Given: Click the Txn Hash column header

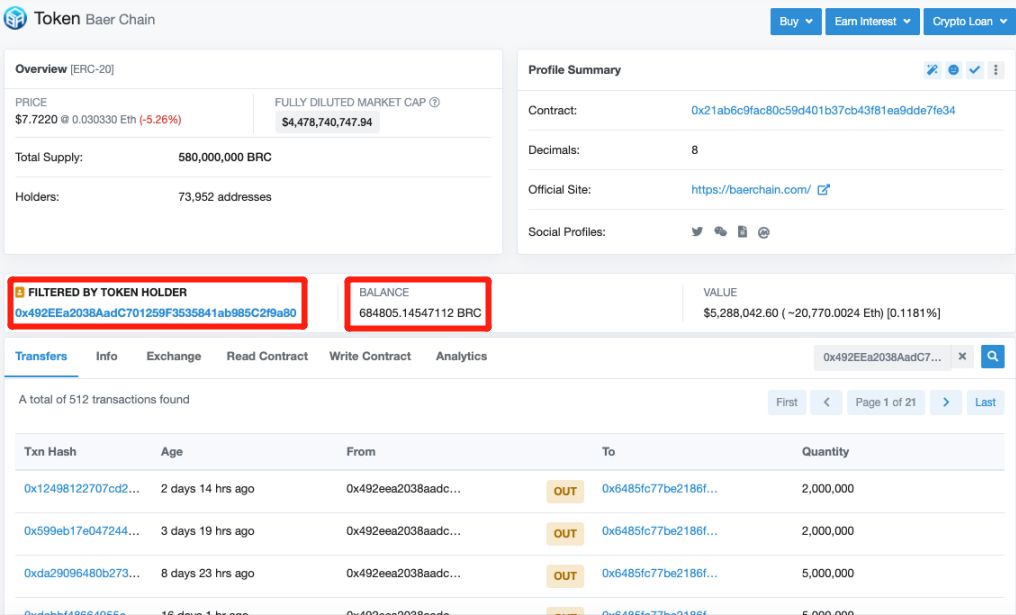Looking at the screenshot, I should [50, 452].
